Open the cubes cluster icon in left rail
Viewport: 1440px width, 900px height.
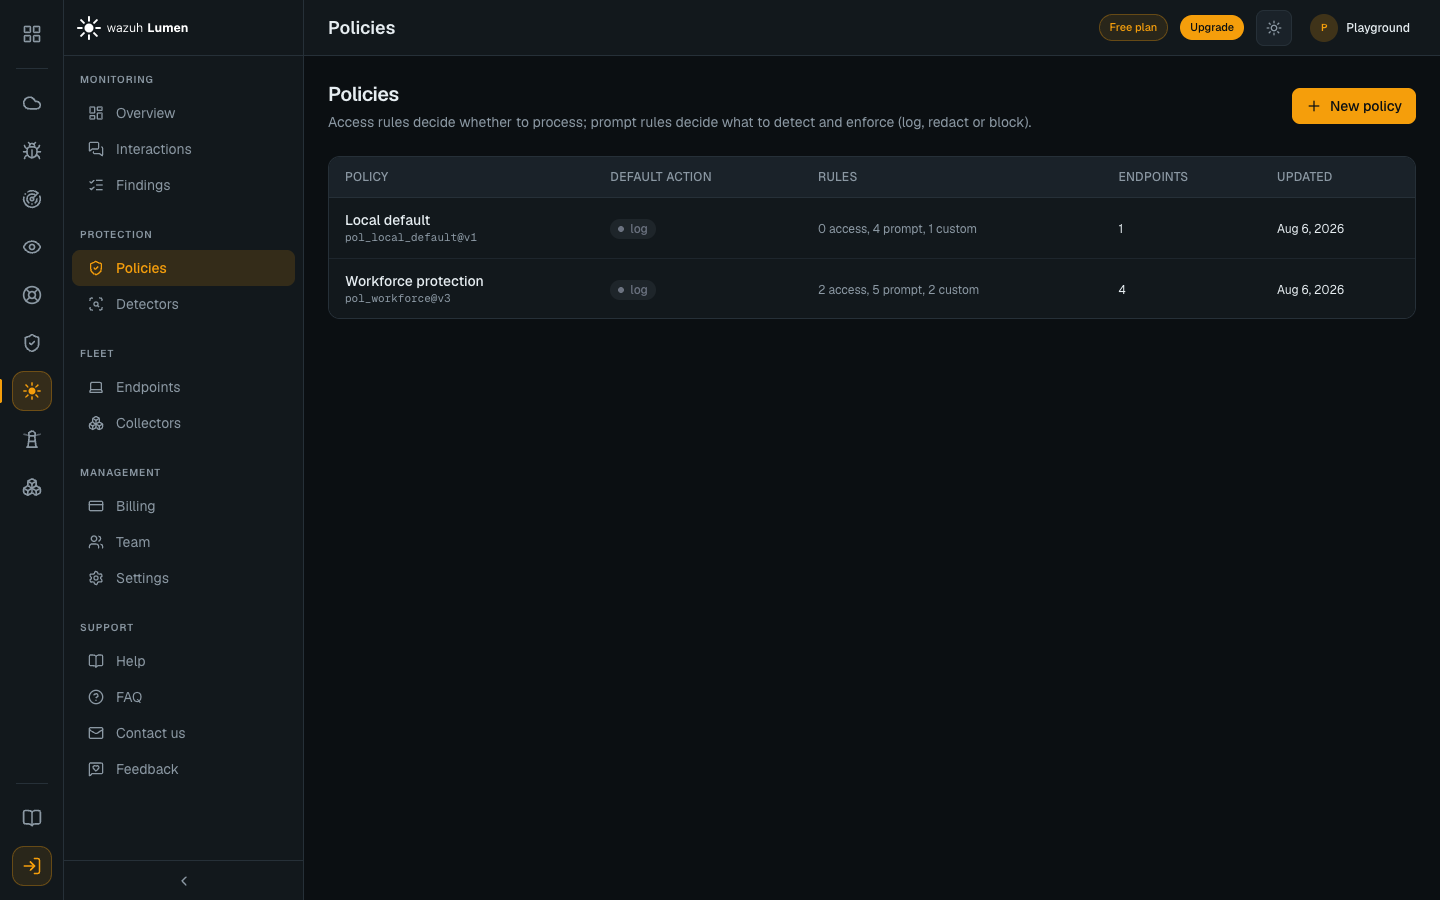32,487
